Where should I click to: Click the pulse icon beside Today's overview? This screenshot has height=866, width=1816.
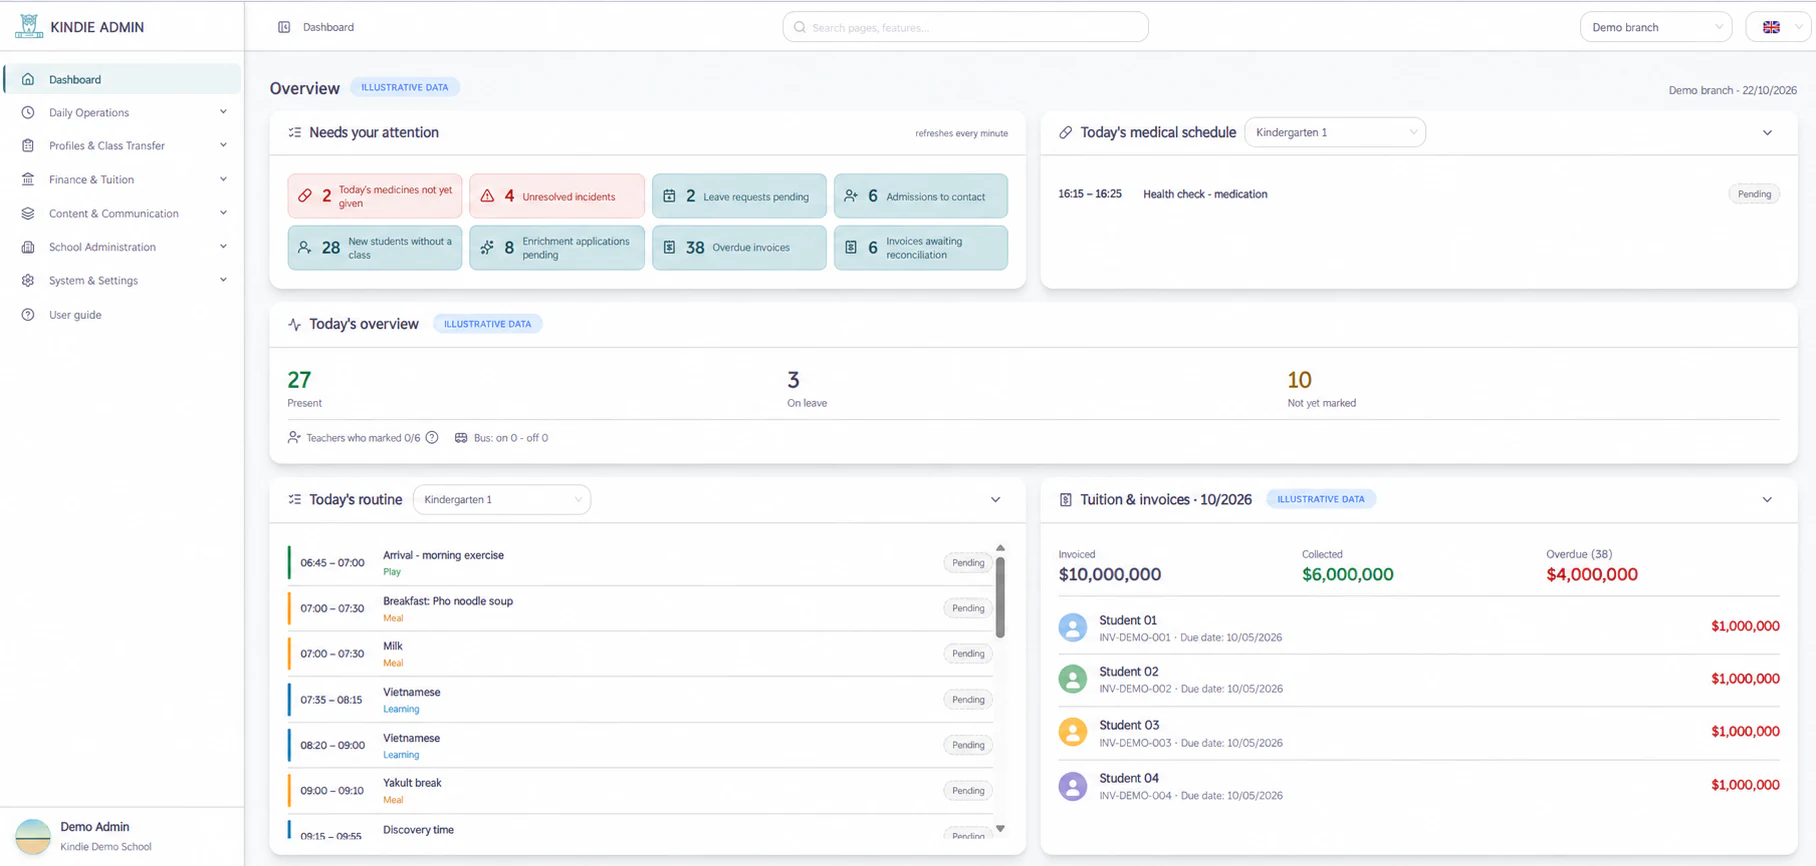pyautogui.click(x=295, y=324)
